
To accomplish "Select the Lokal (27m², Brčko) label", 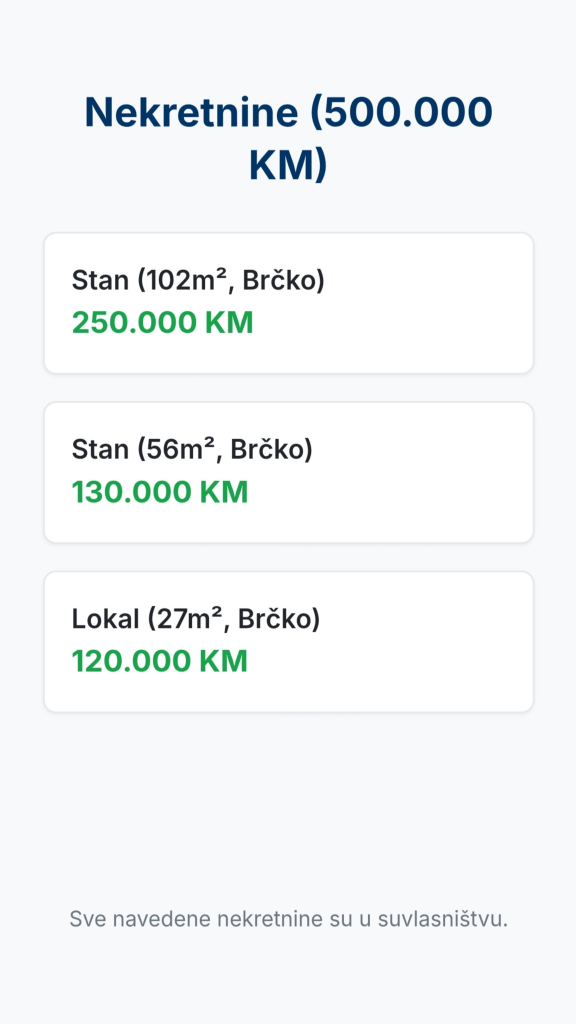I will click(x=196, y=619).
